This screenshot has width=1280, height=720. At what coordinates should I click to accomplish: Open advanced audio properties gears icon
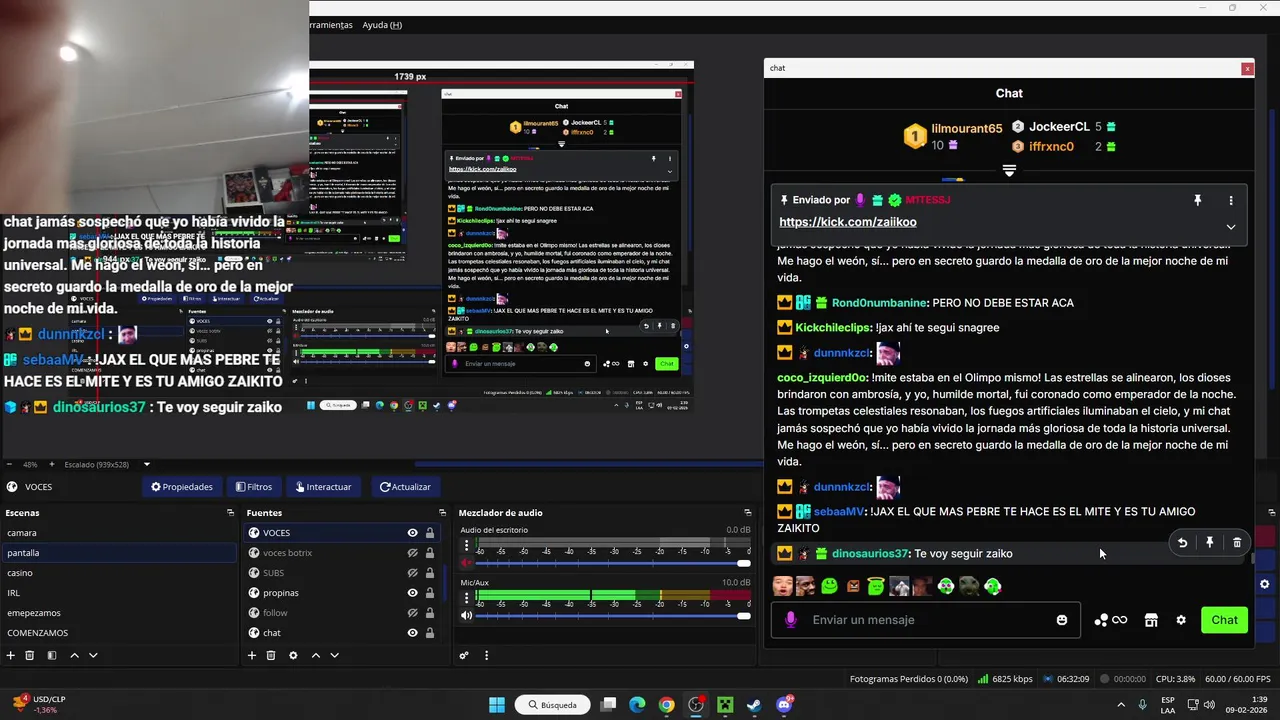pyautogui.click(x=464, y=655)
